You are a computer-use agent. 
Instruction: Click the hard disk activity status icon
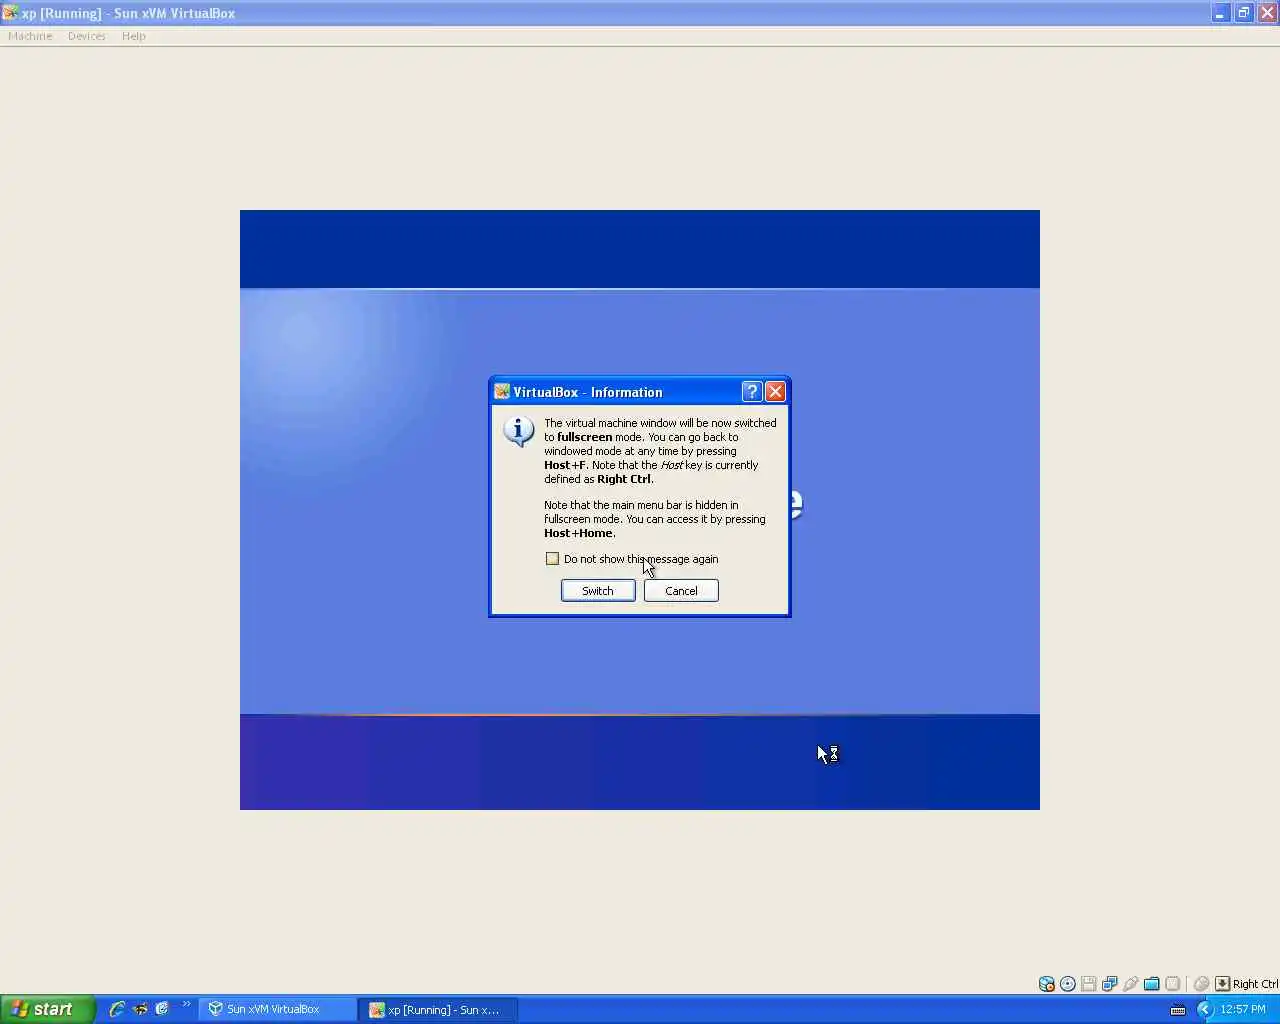[x=1047, y=984]
